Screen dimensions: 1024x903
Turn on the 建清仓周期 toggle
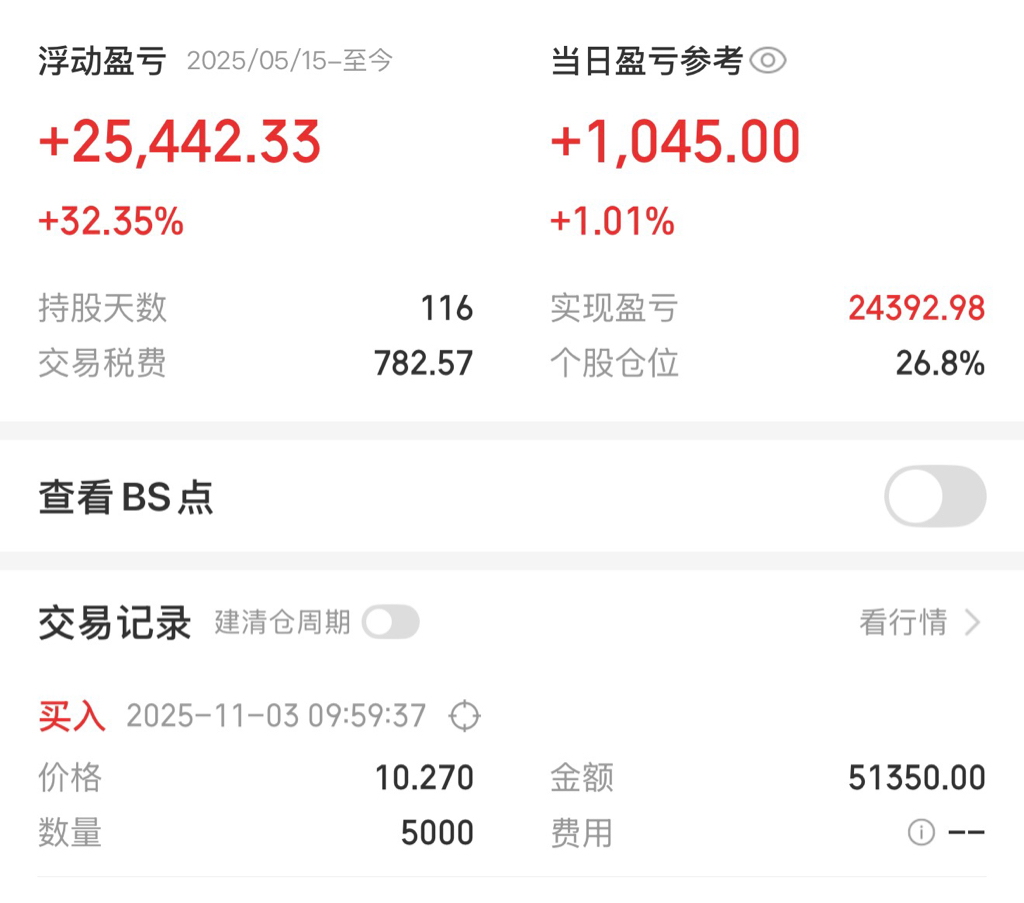[391, 622]
